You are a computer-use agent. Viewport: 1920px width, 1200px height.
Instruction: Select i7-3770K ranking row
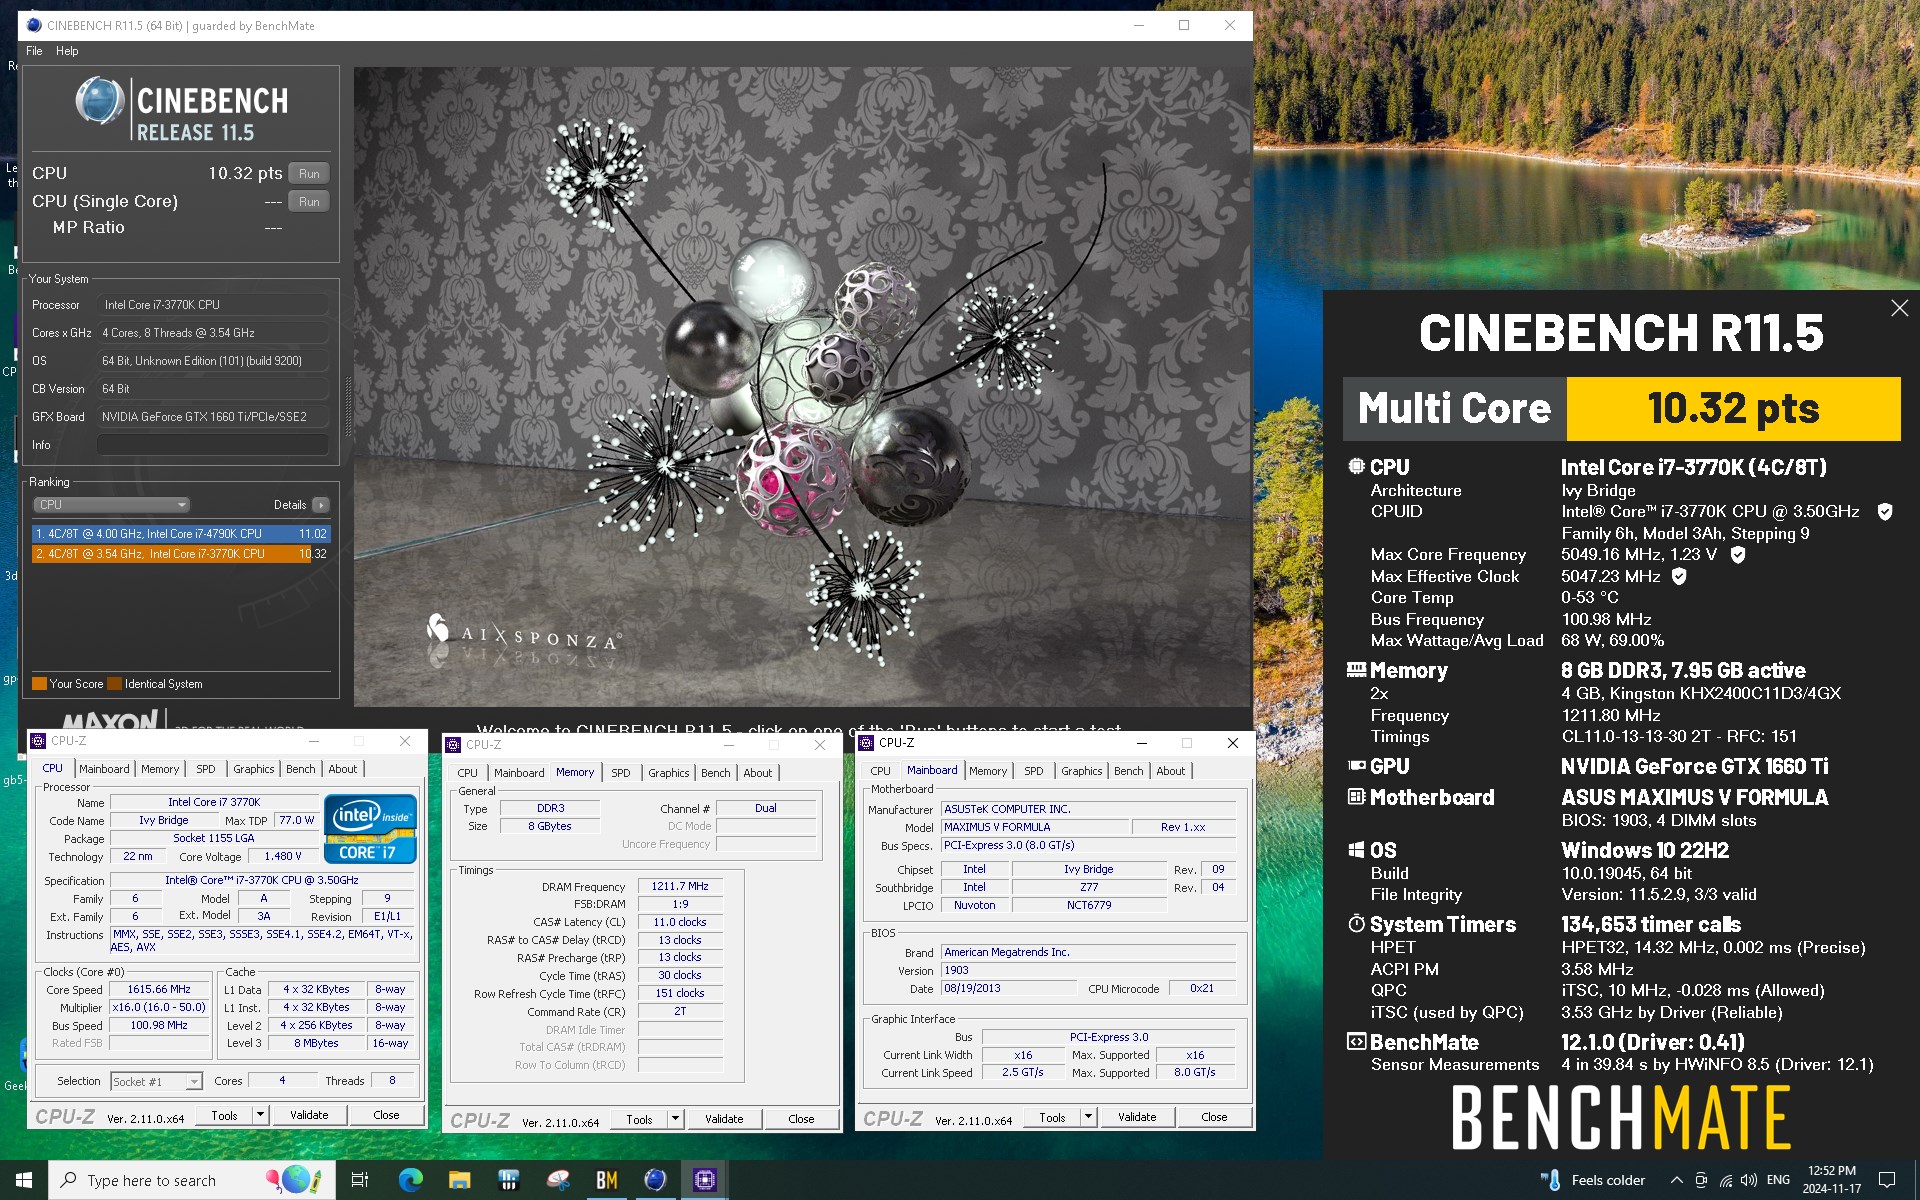coord(180,553)
